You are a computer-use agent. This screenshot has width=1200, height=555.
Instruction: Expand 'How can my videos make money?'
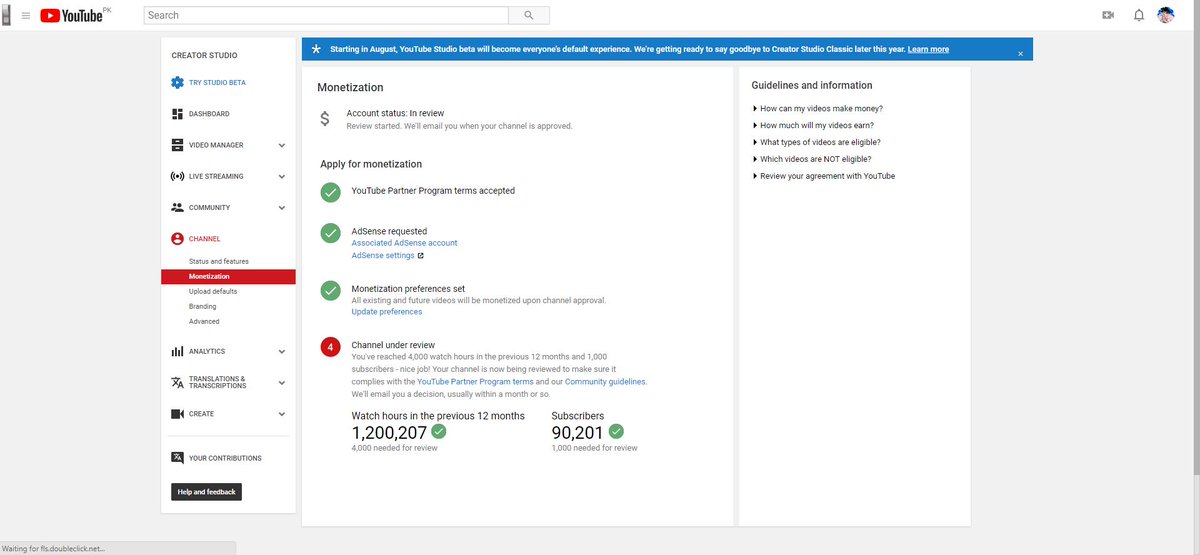click(817, 108)
